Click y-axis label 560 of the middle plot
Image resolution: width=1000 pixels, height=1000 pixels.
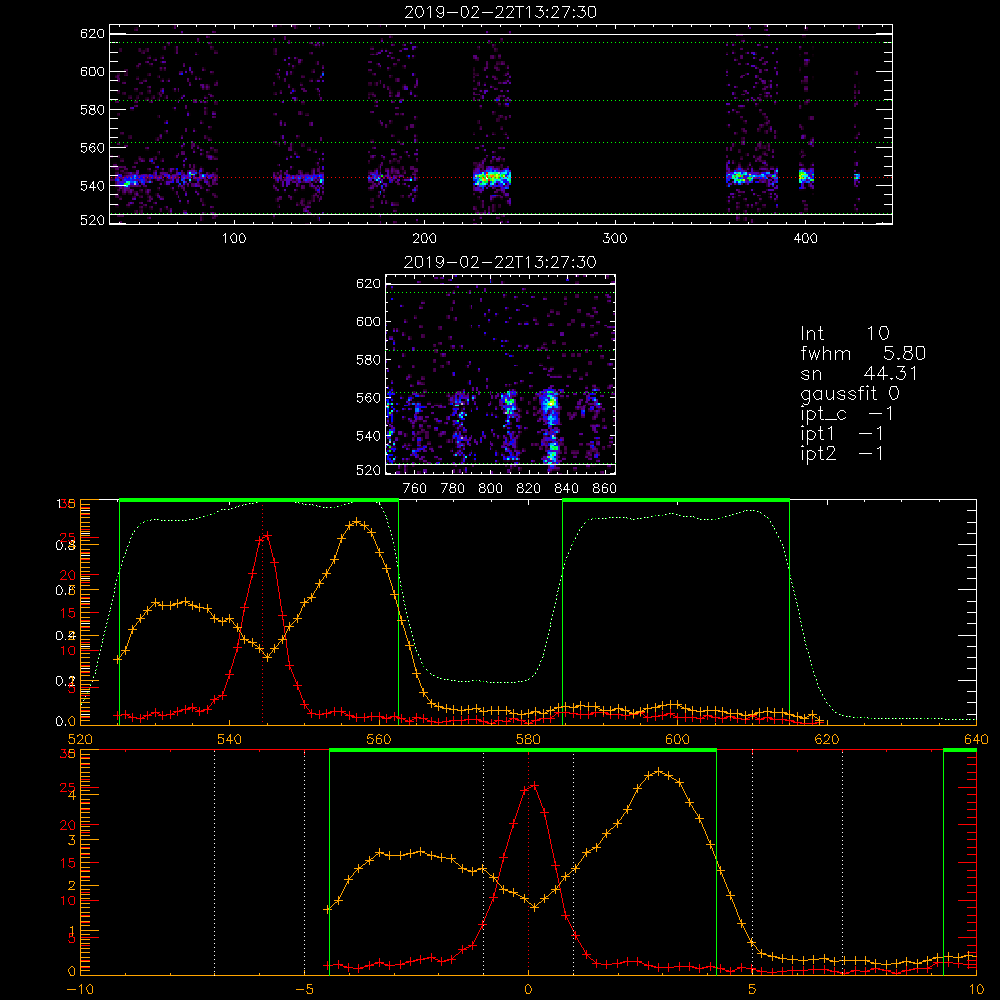pyautogui.click(x=368, y=397)
